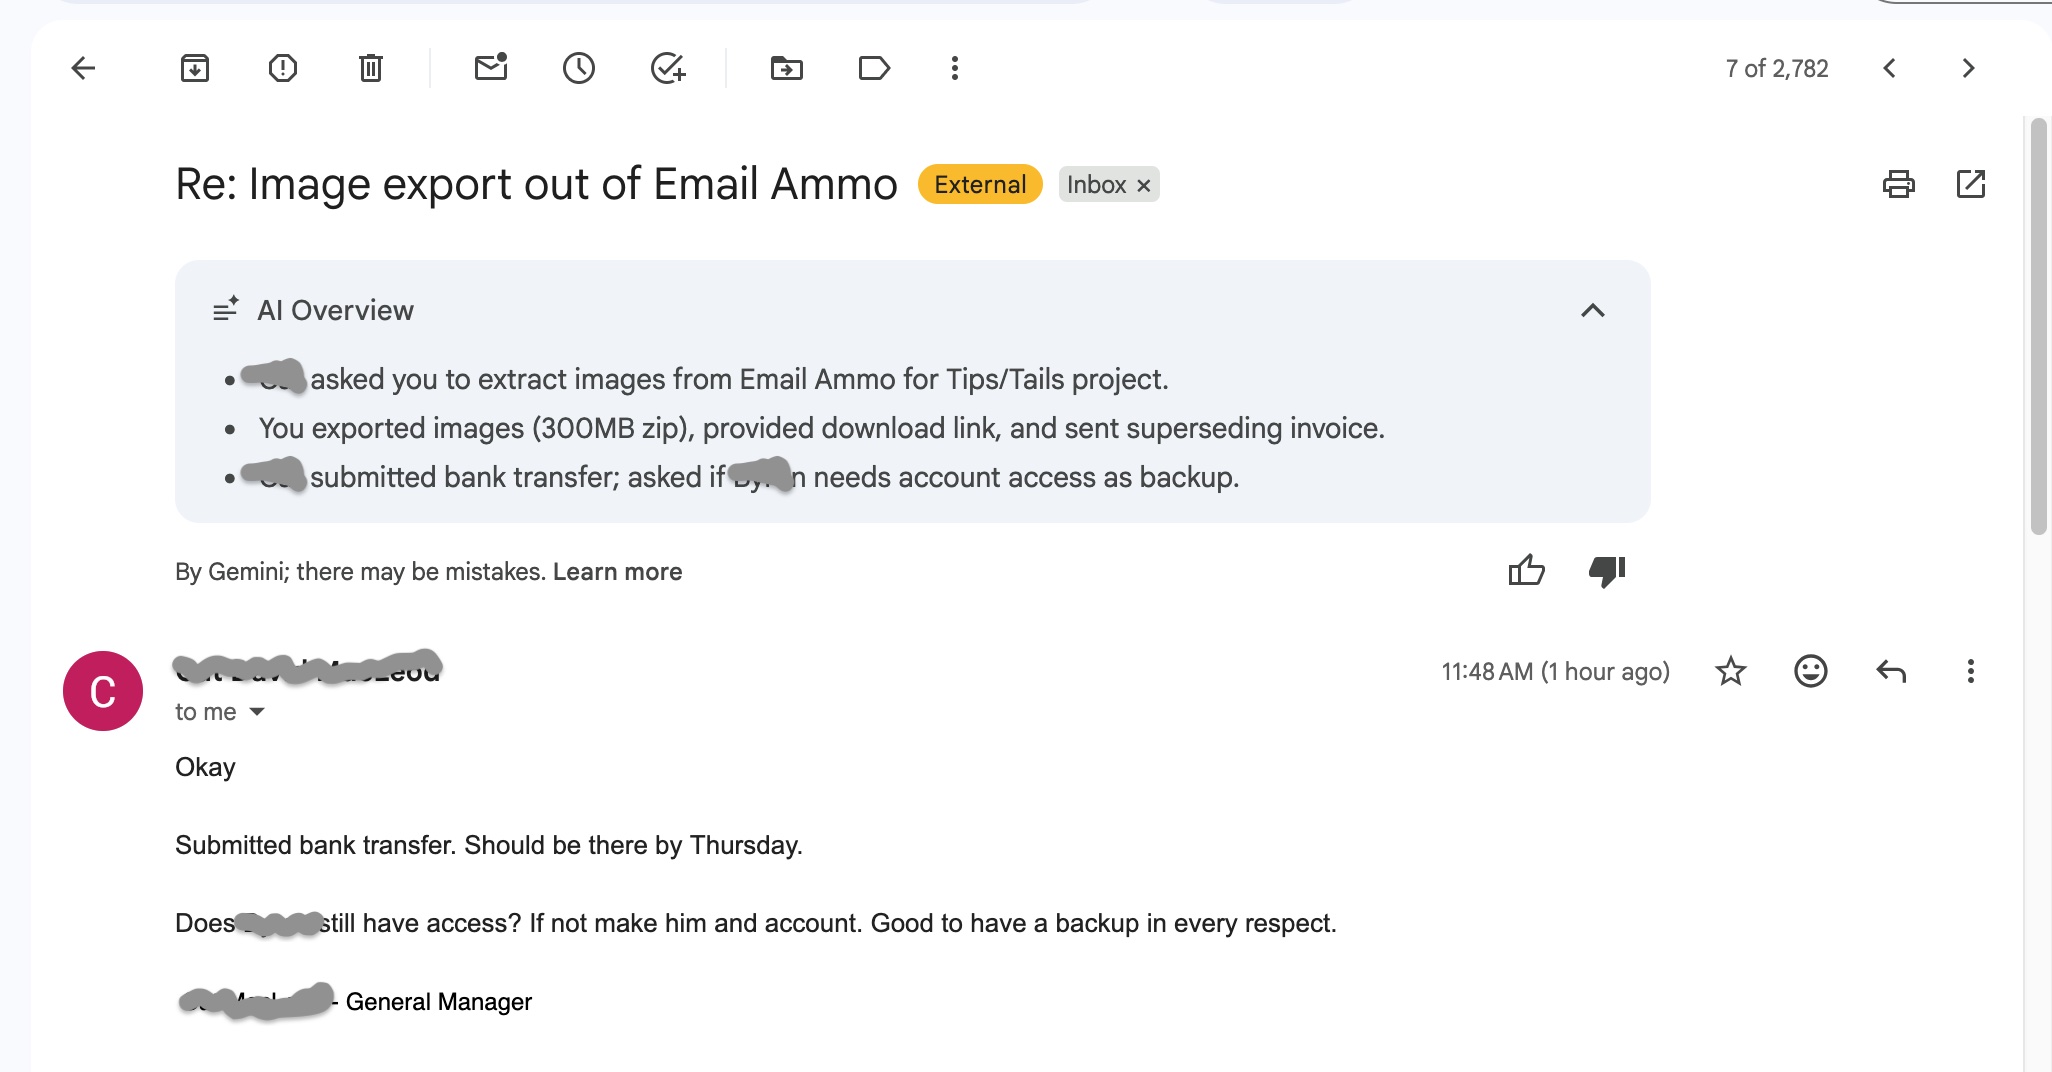
Task: Move email to another folder
Action: pos(787,68)
